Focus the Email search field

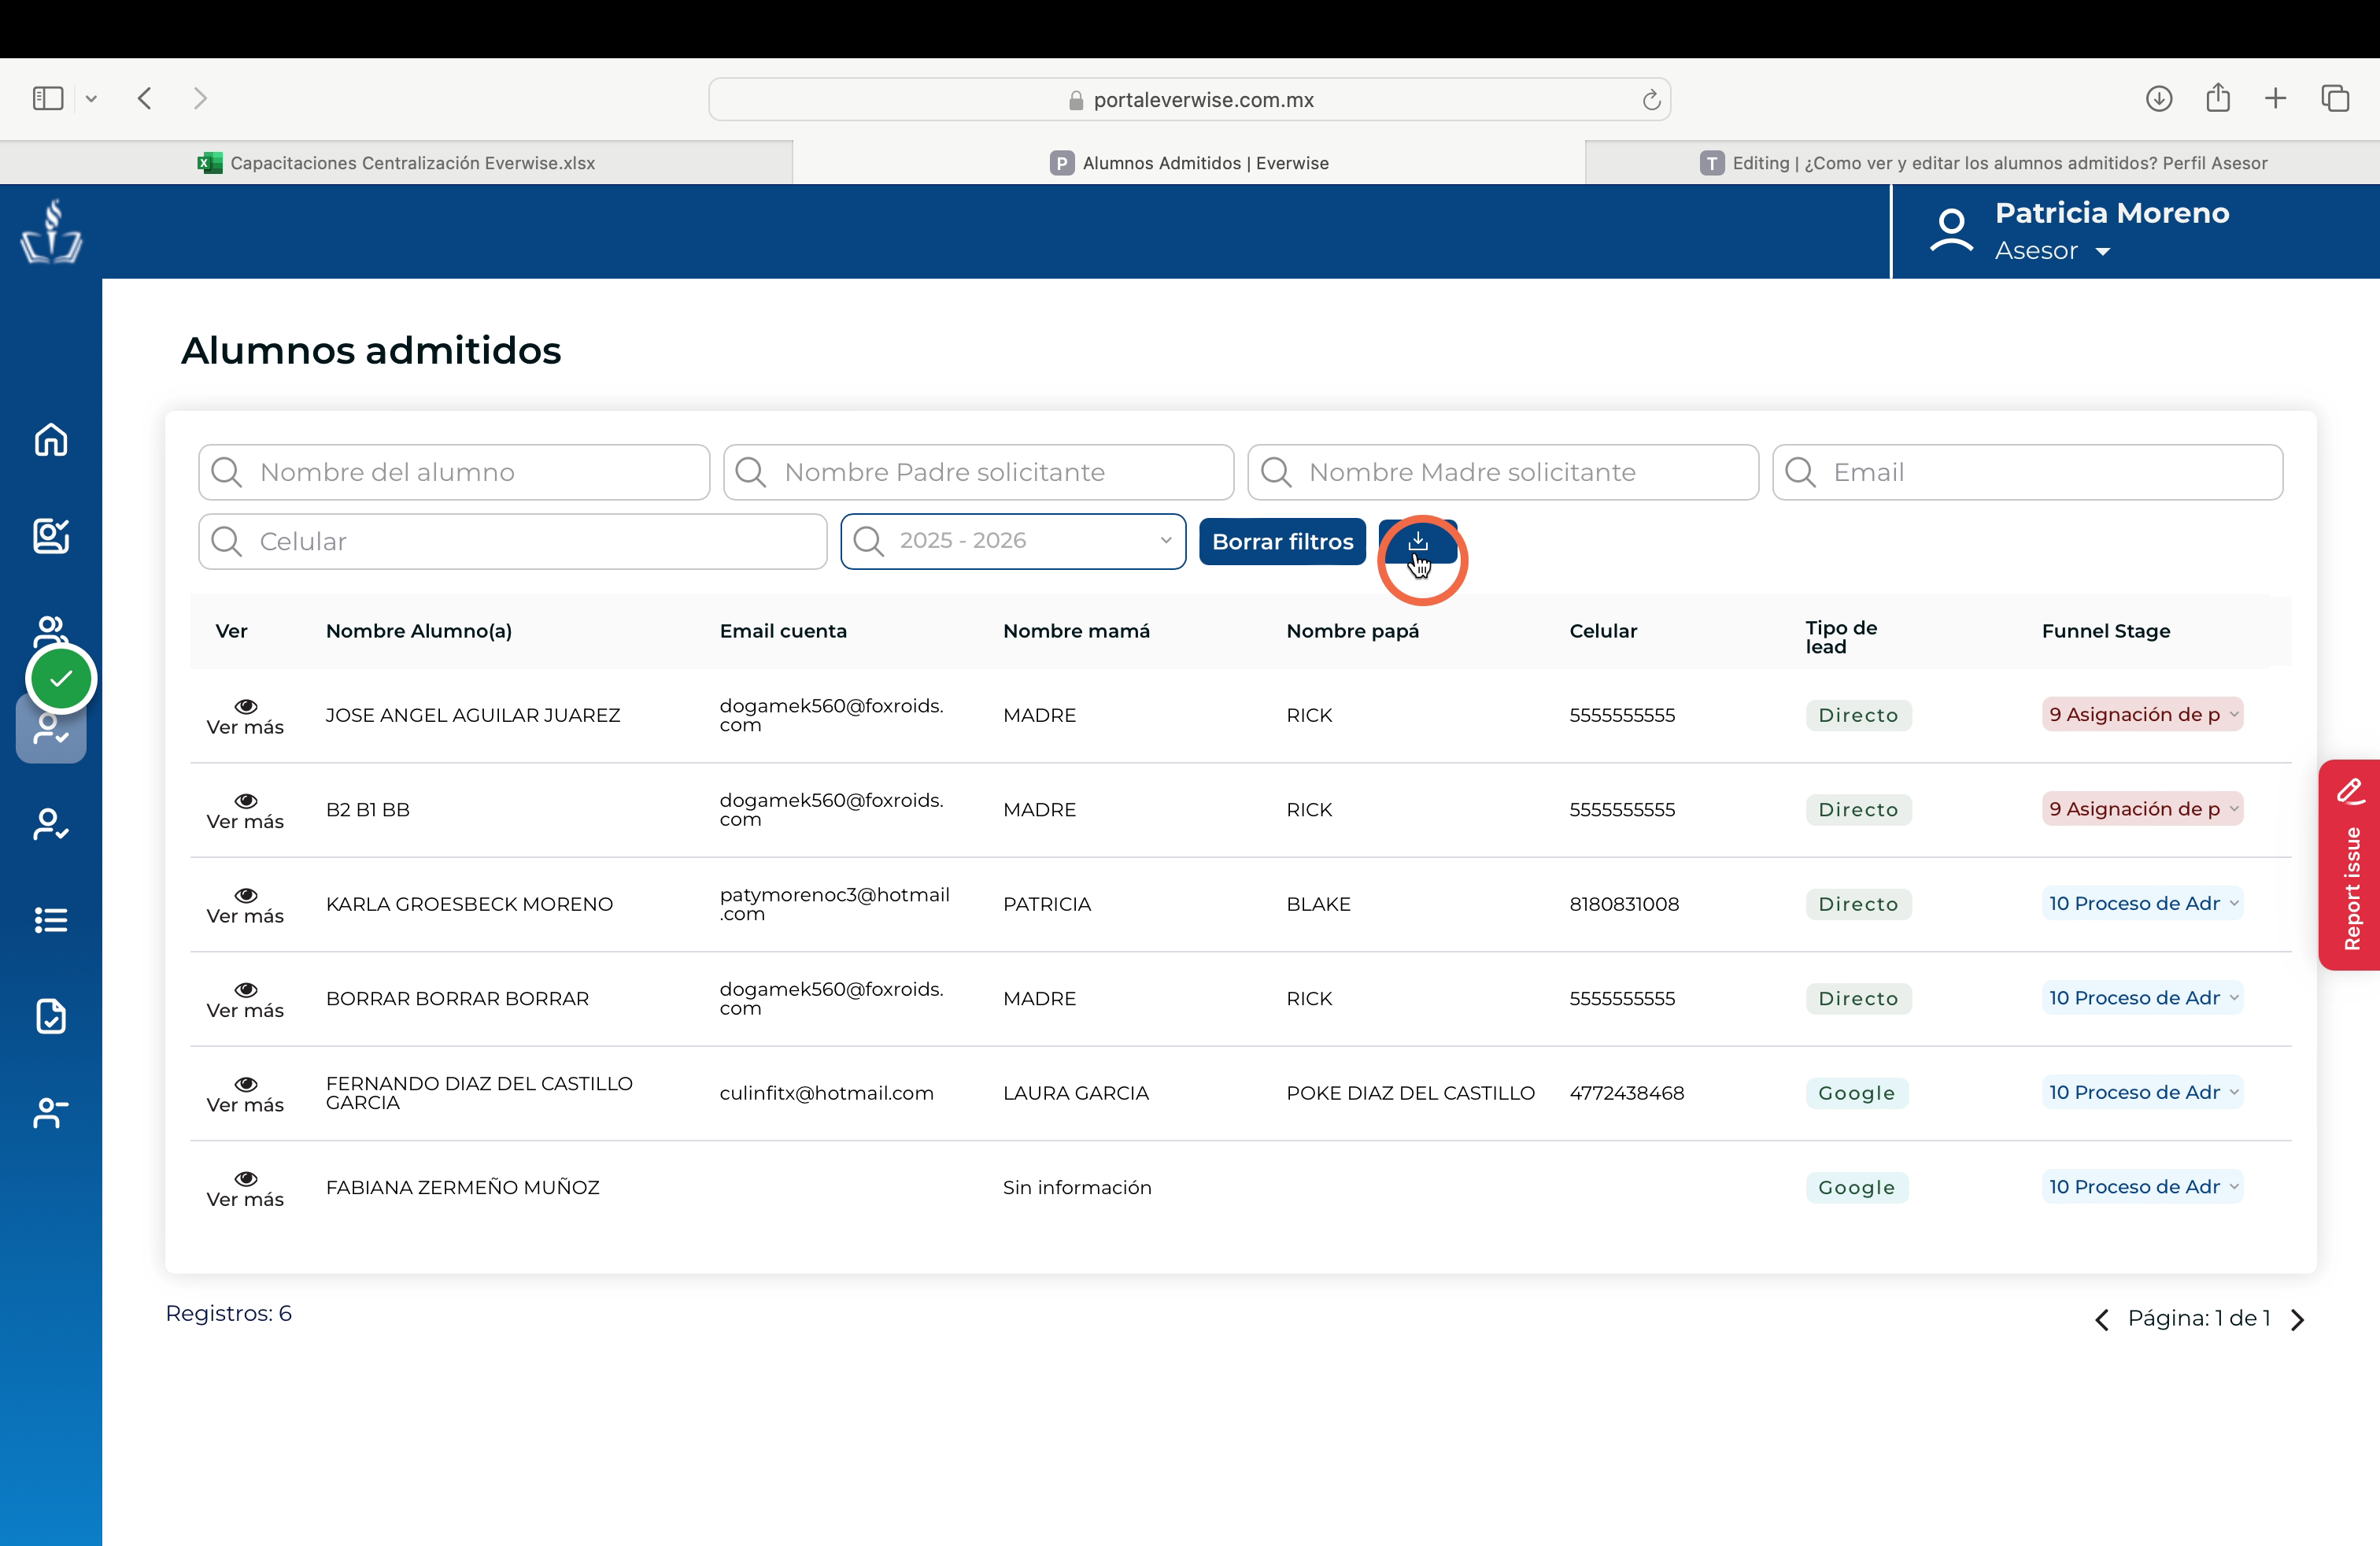[x=2027, y=472]
